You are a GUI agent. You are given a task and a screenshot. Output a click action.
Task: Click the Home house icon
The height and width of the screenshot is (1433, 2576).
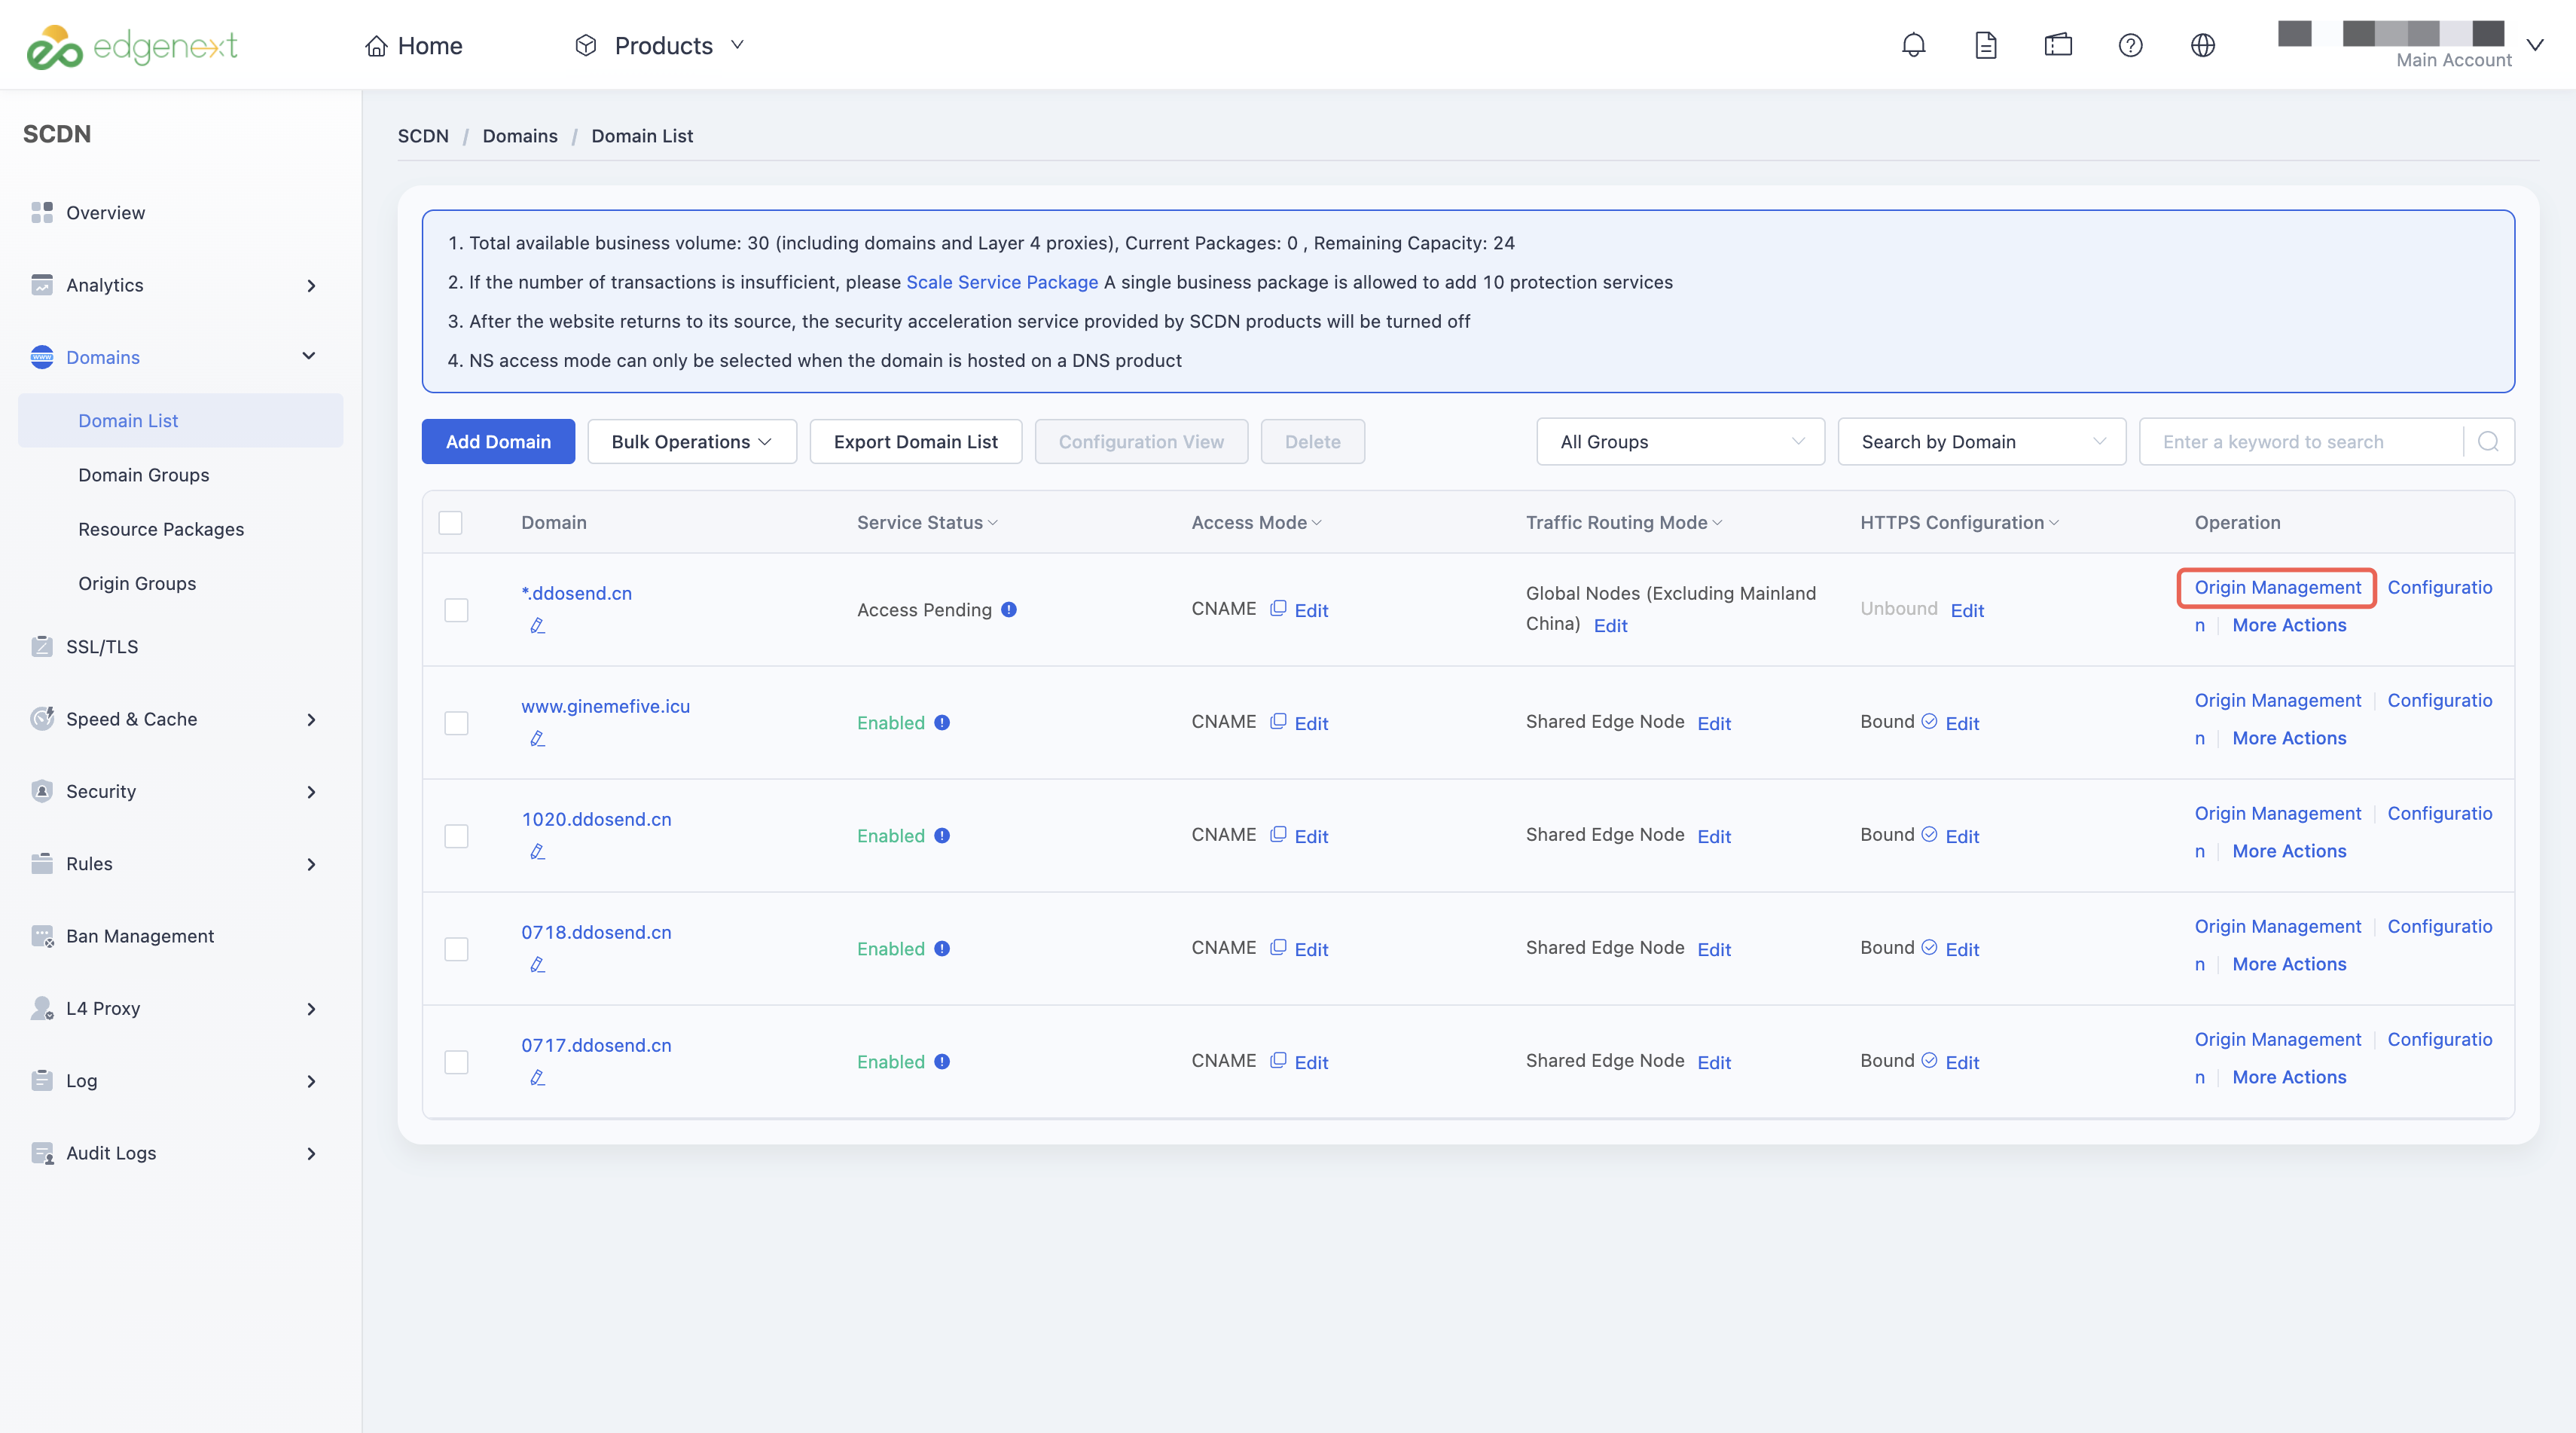(x=376, y=46)
